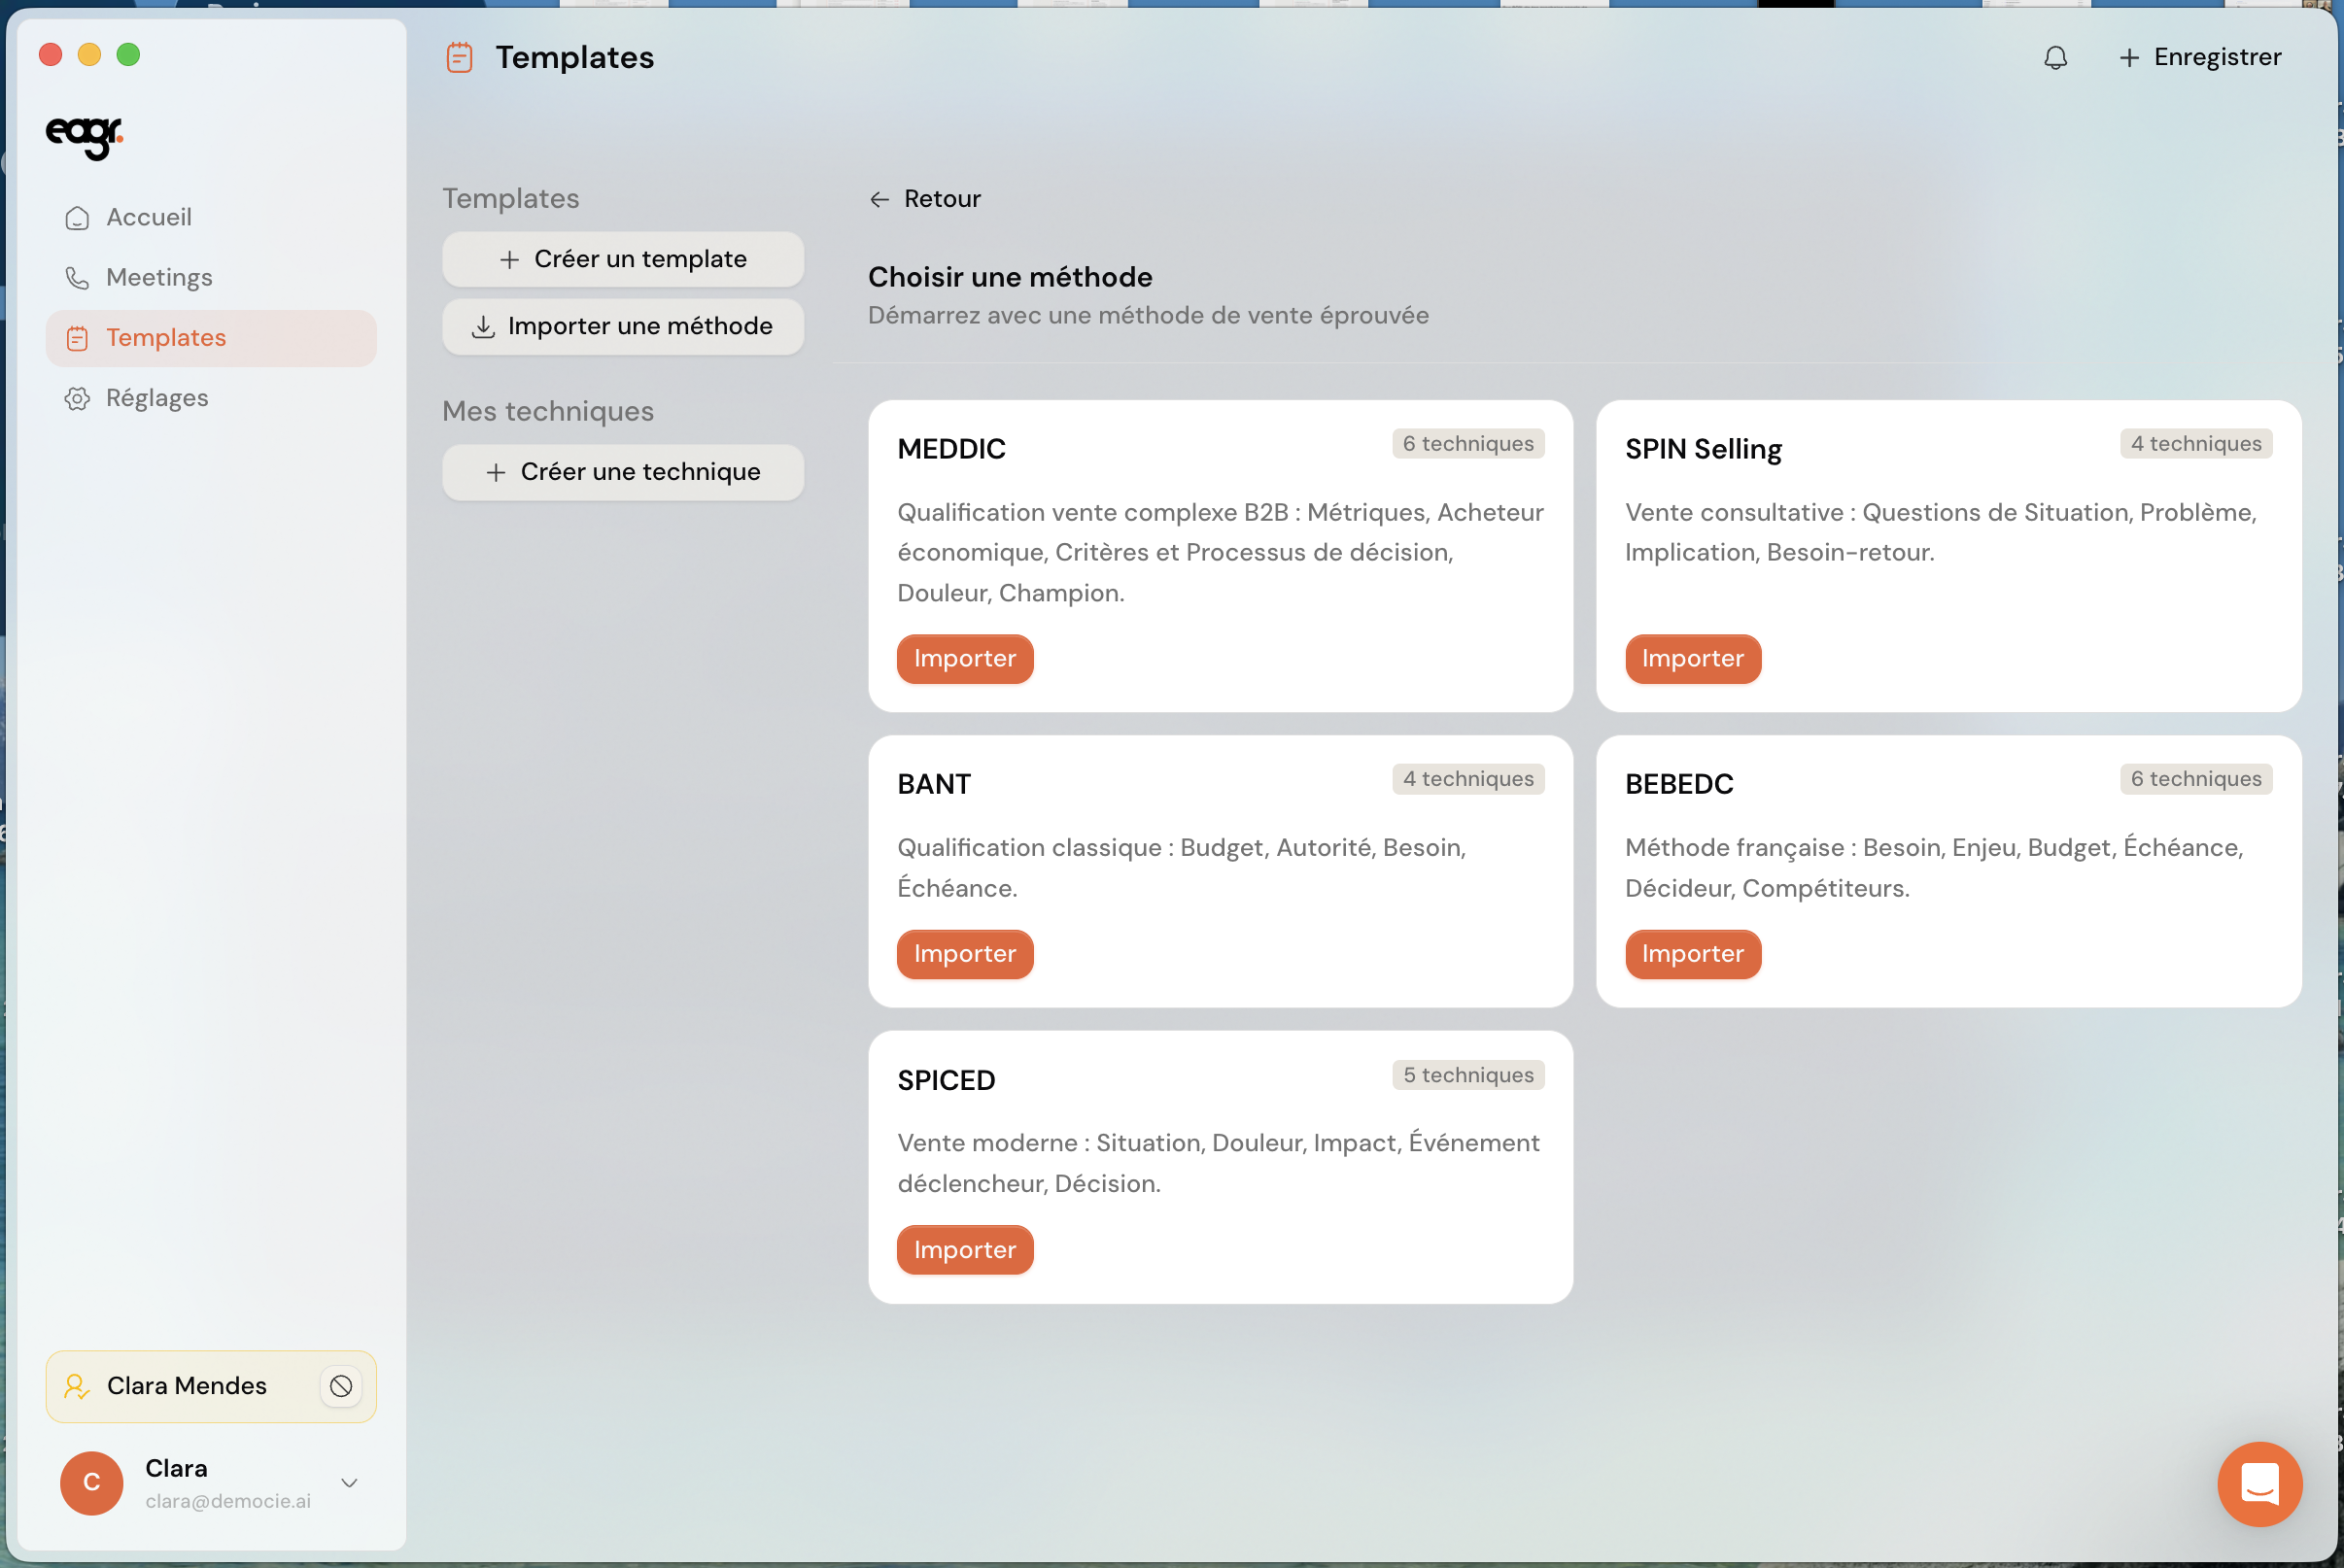Viewport: 2344px width, 1568px height.
Task: Click the Accueil home icon
Action: 77,218
